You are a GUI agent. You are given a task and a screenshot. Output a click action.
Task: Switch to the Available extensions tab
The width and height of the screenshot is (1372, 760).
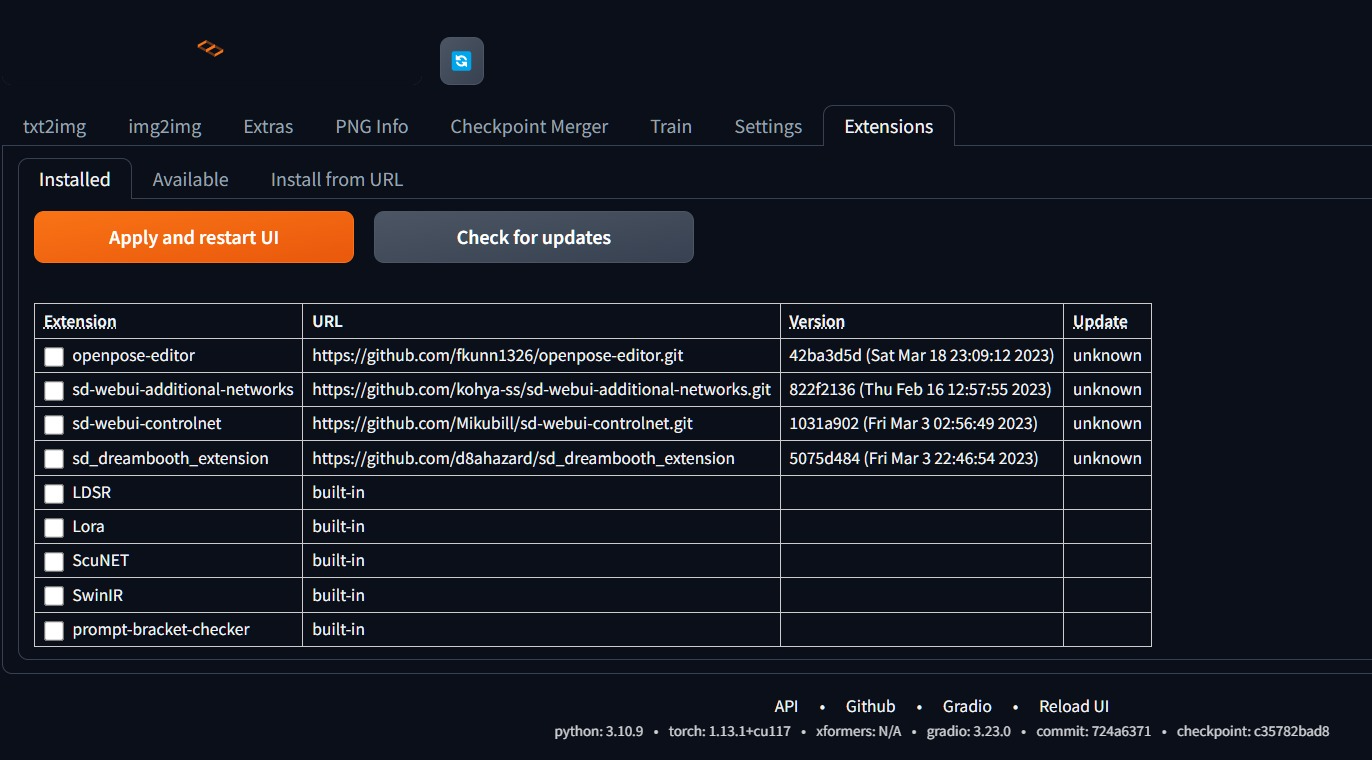pos(190,179)
